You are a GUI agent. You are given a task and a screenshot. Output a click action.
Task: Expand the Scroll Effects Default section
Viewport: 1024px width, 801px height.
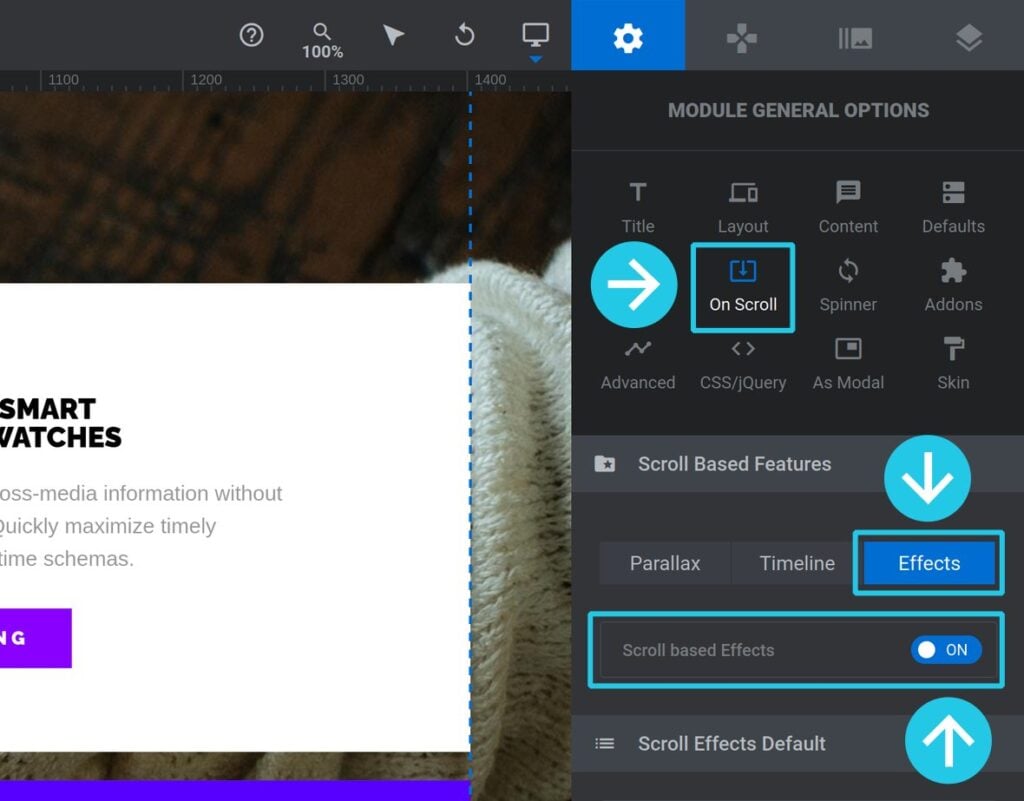click(731, 744)
